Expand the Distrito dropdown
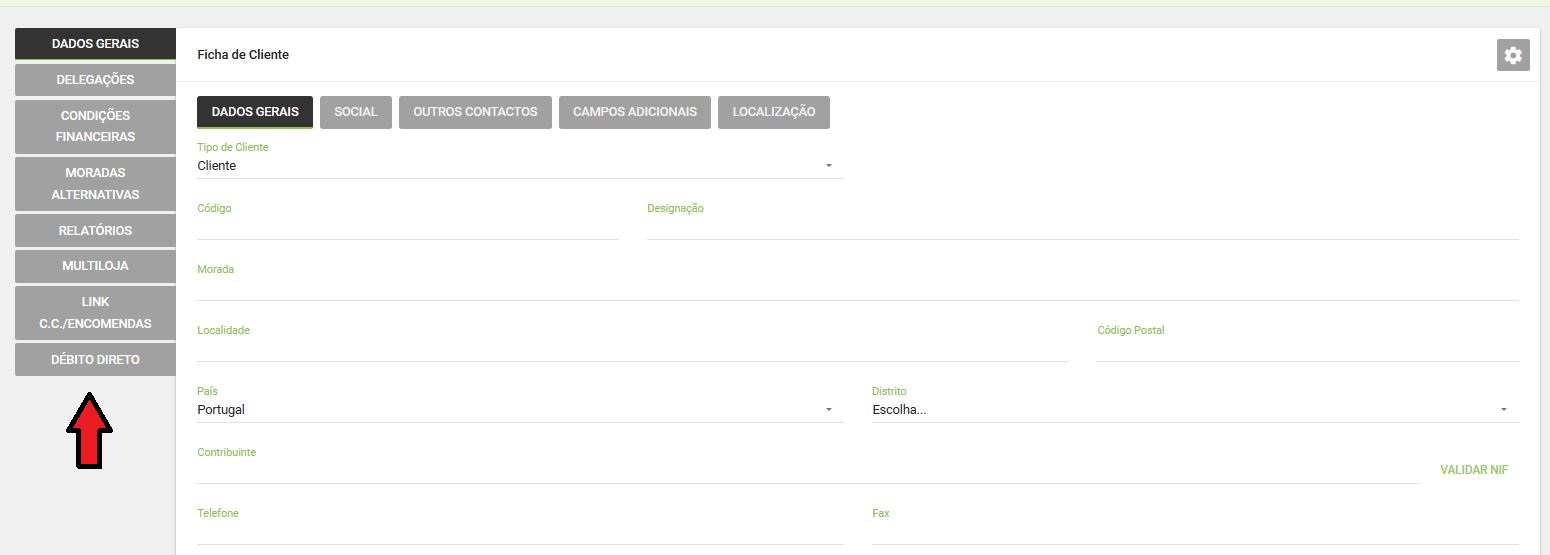 (x=1195, y=410)
